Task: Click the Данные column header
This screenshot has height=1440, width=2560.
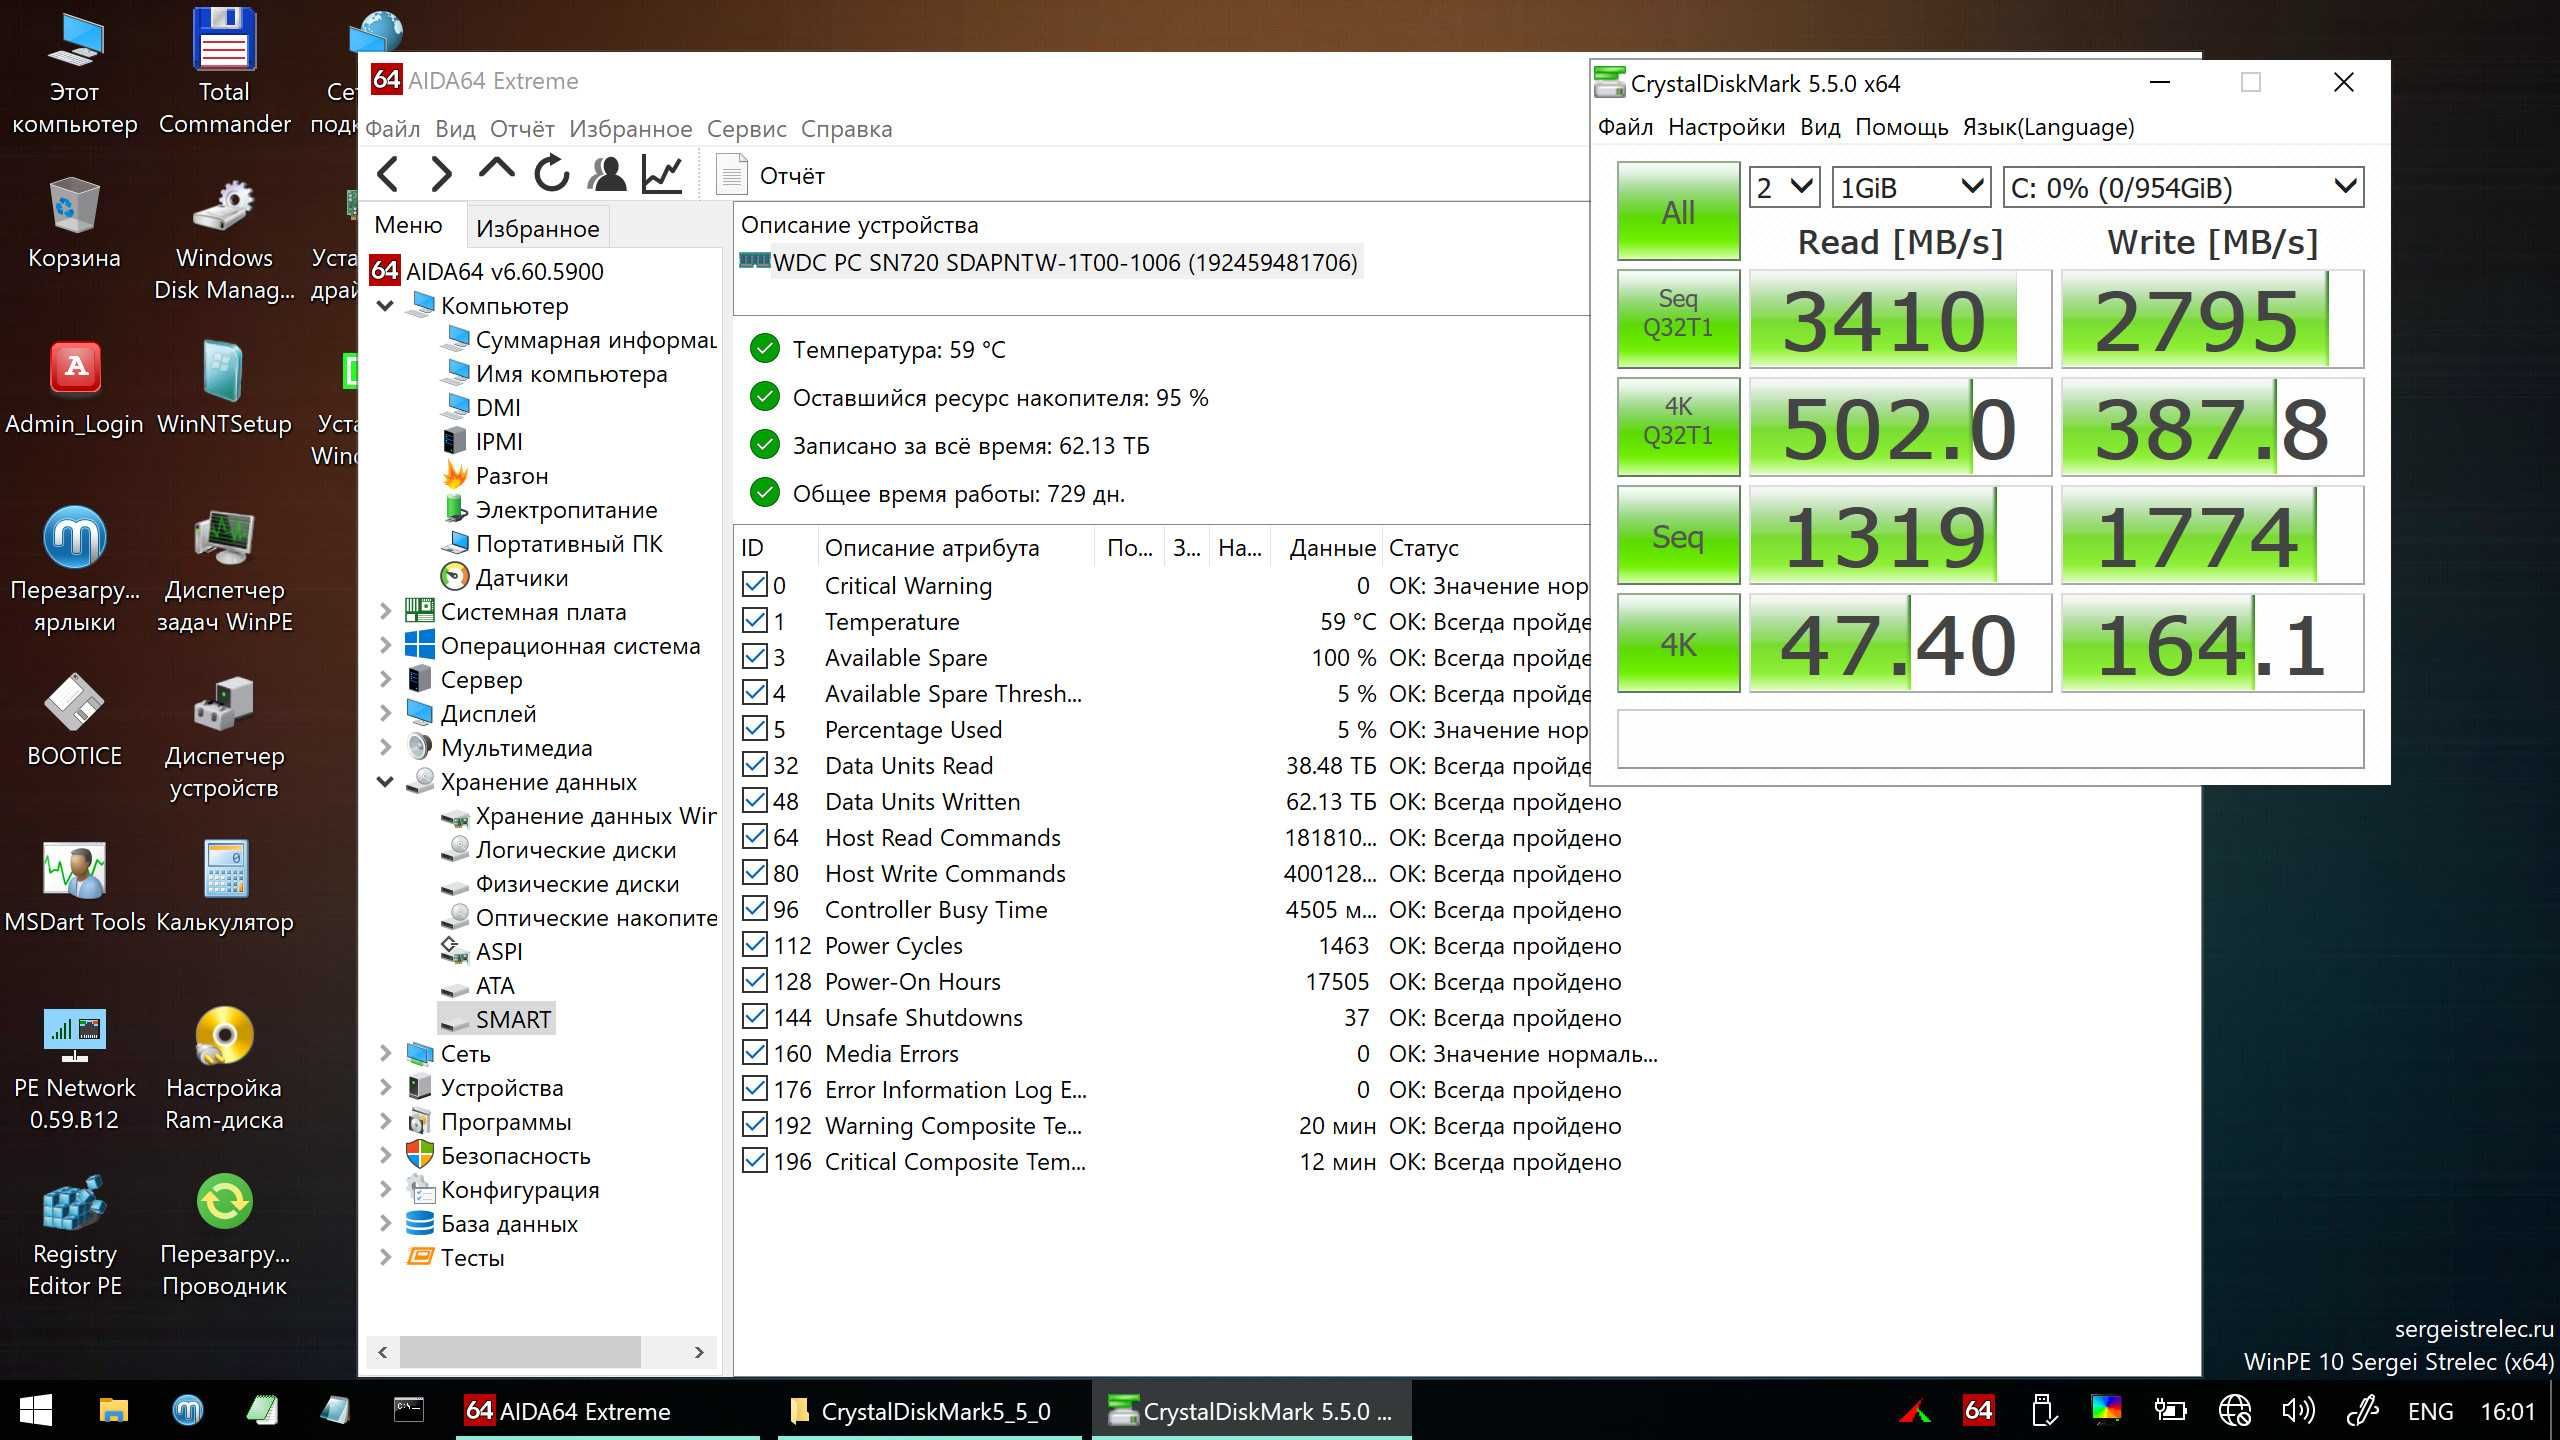Action: click(1326, 548)
